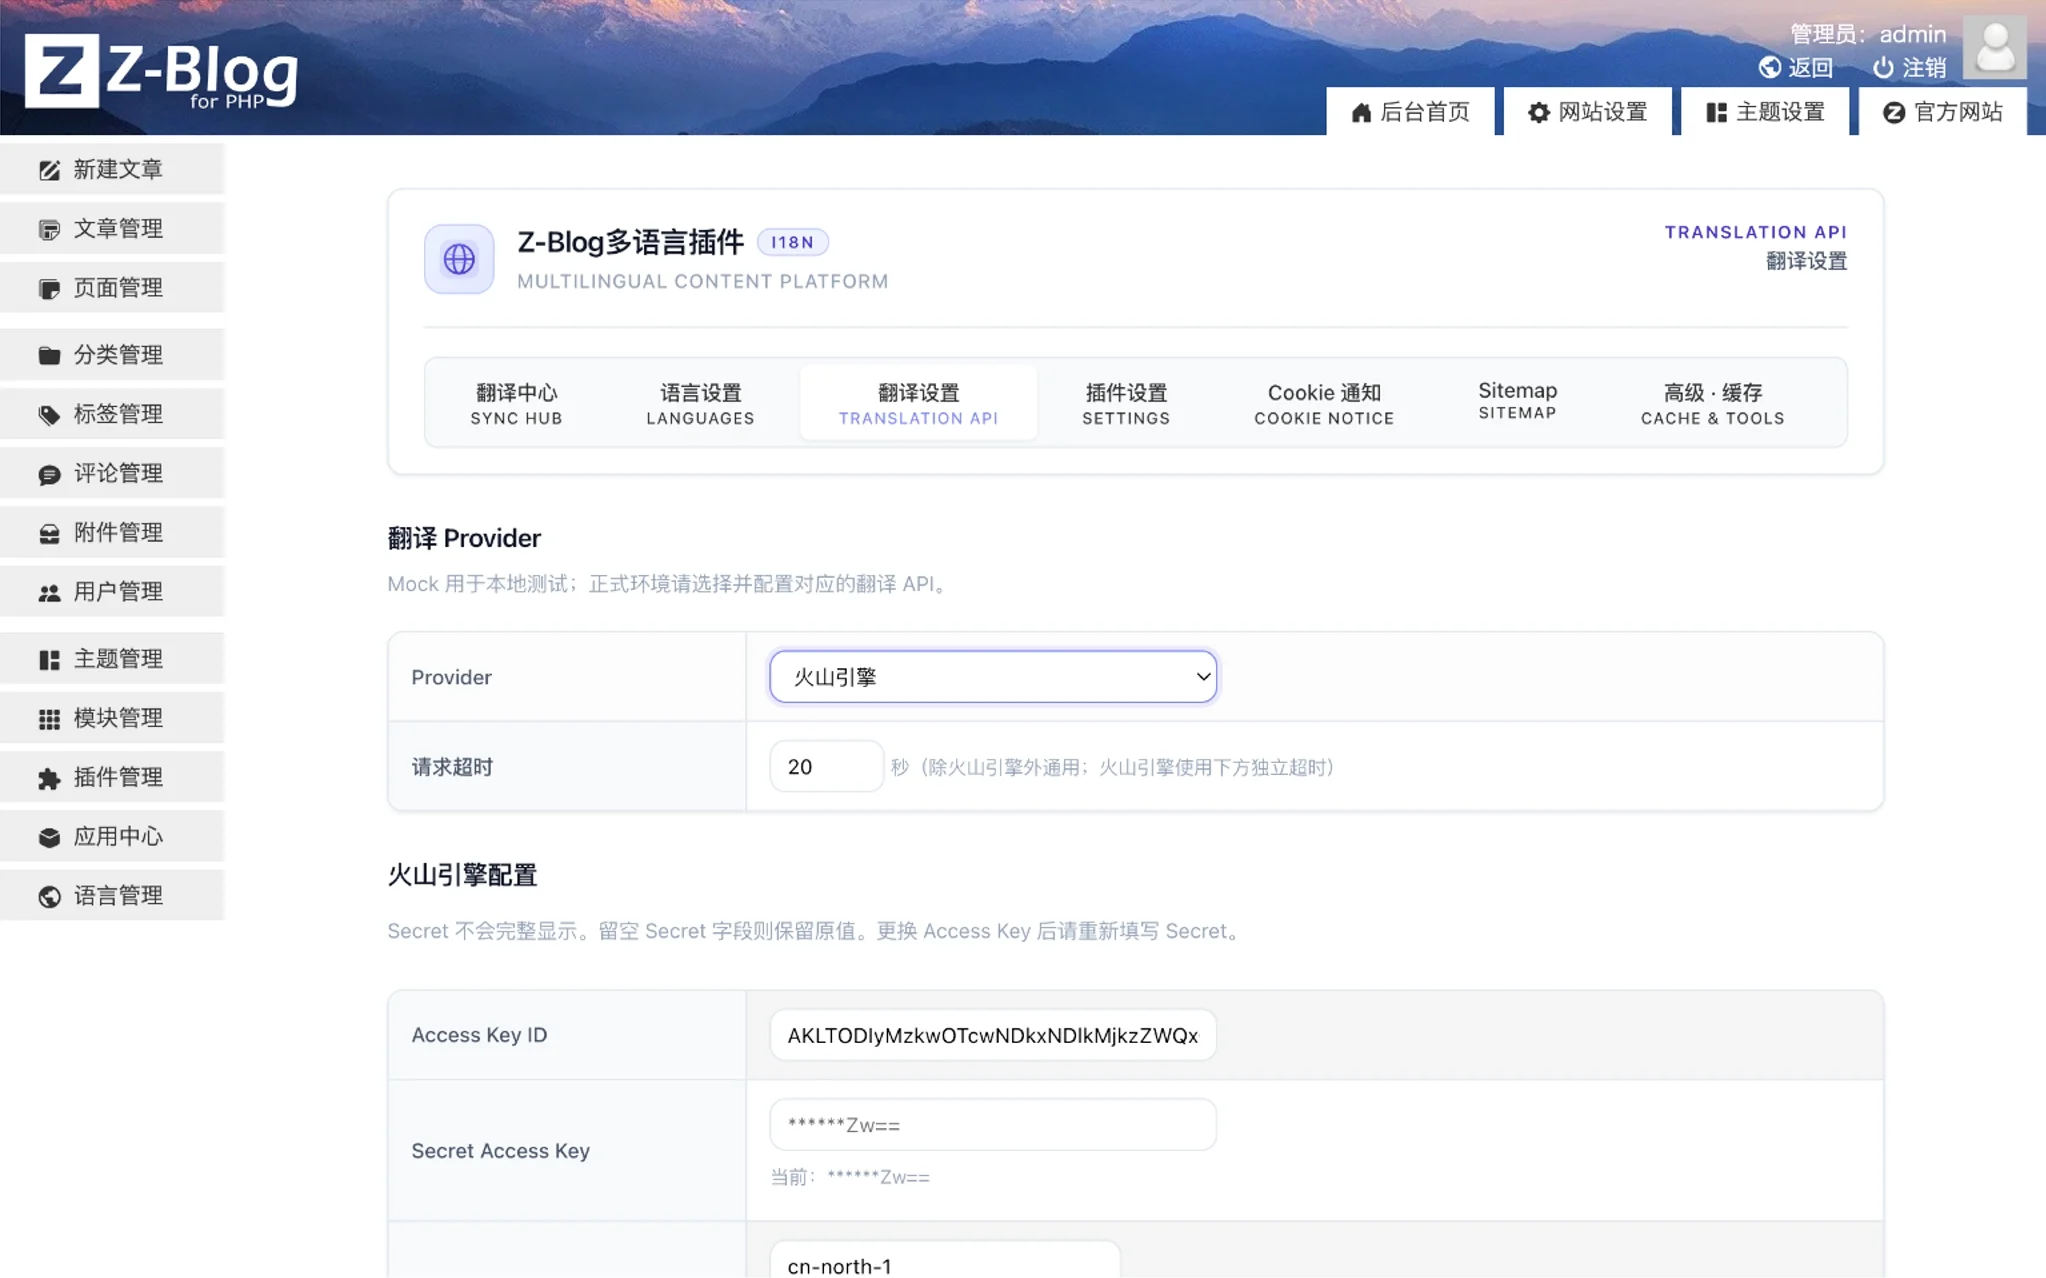Click the I18N badge

coord(792,242)
